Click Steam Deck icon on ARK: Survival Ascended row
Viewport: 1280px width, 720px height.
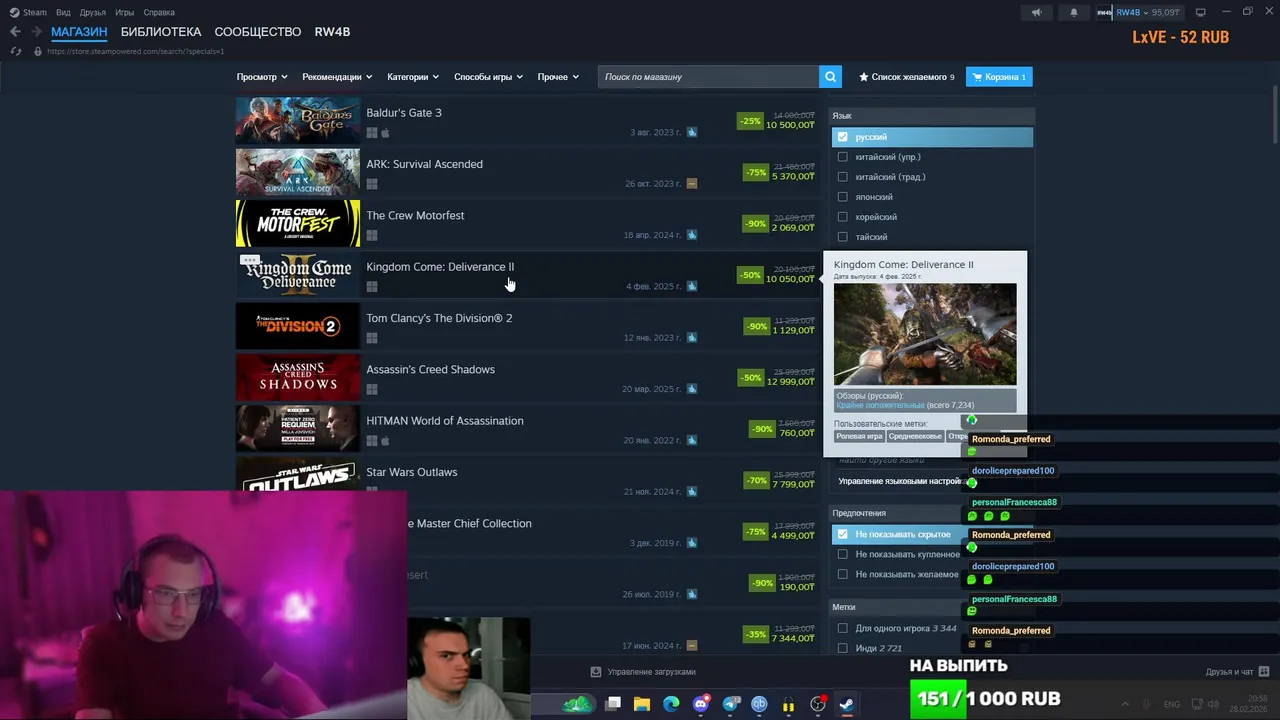[x=692, y=184]
